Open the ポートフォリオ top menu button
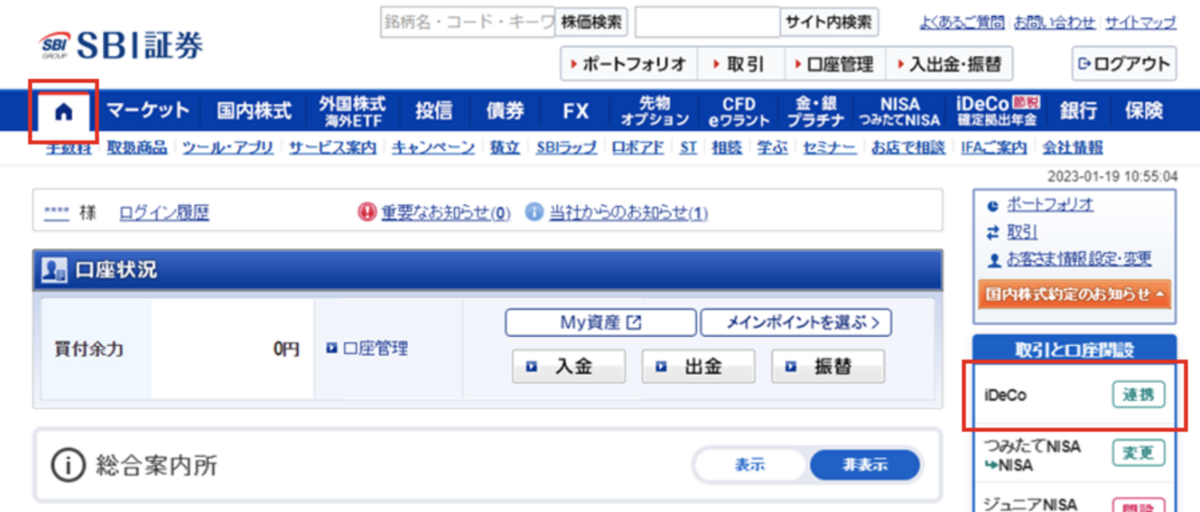Screen dimensions: 1200x512 point(629,63)
